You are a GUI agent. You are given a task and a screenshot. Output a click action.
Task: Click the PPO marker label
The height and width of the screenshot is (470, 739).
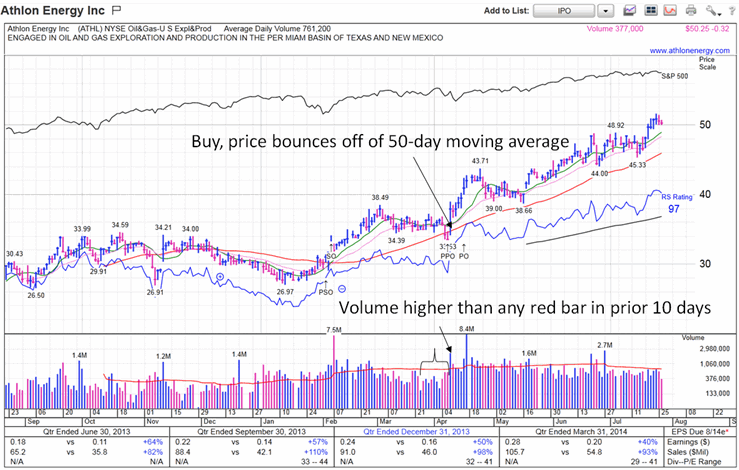pos(448,256)
